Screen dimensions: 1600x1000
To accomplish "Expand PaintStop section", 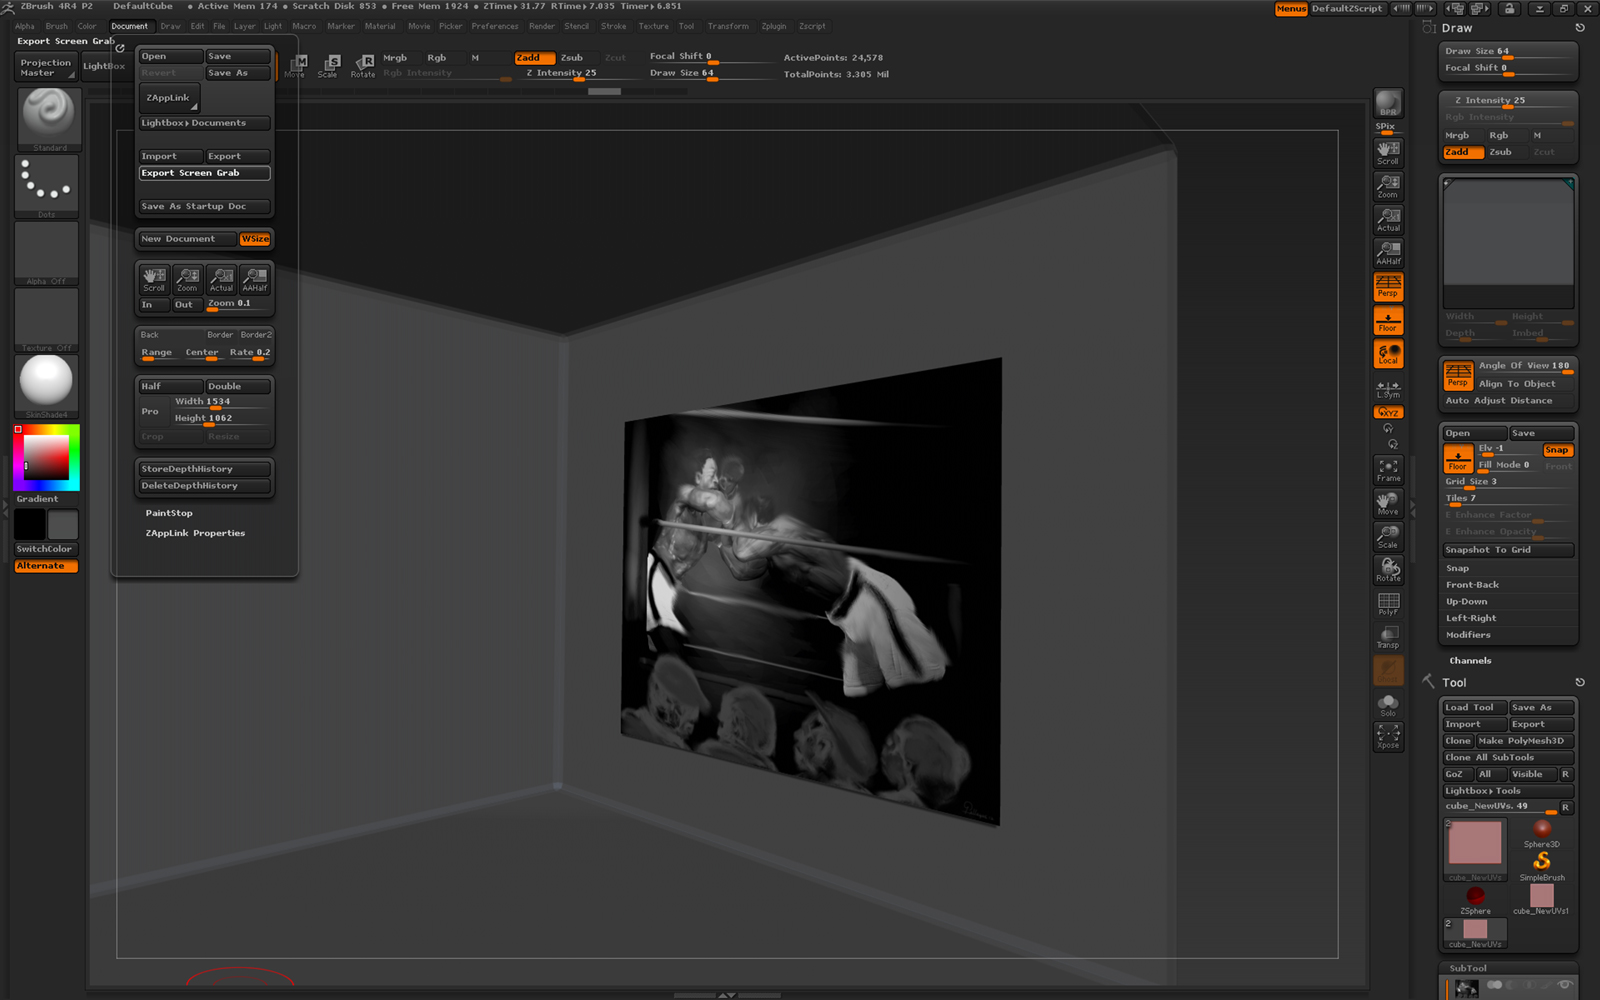I will [169, 513].
